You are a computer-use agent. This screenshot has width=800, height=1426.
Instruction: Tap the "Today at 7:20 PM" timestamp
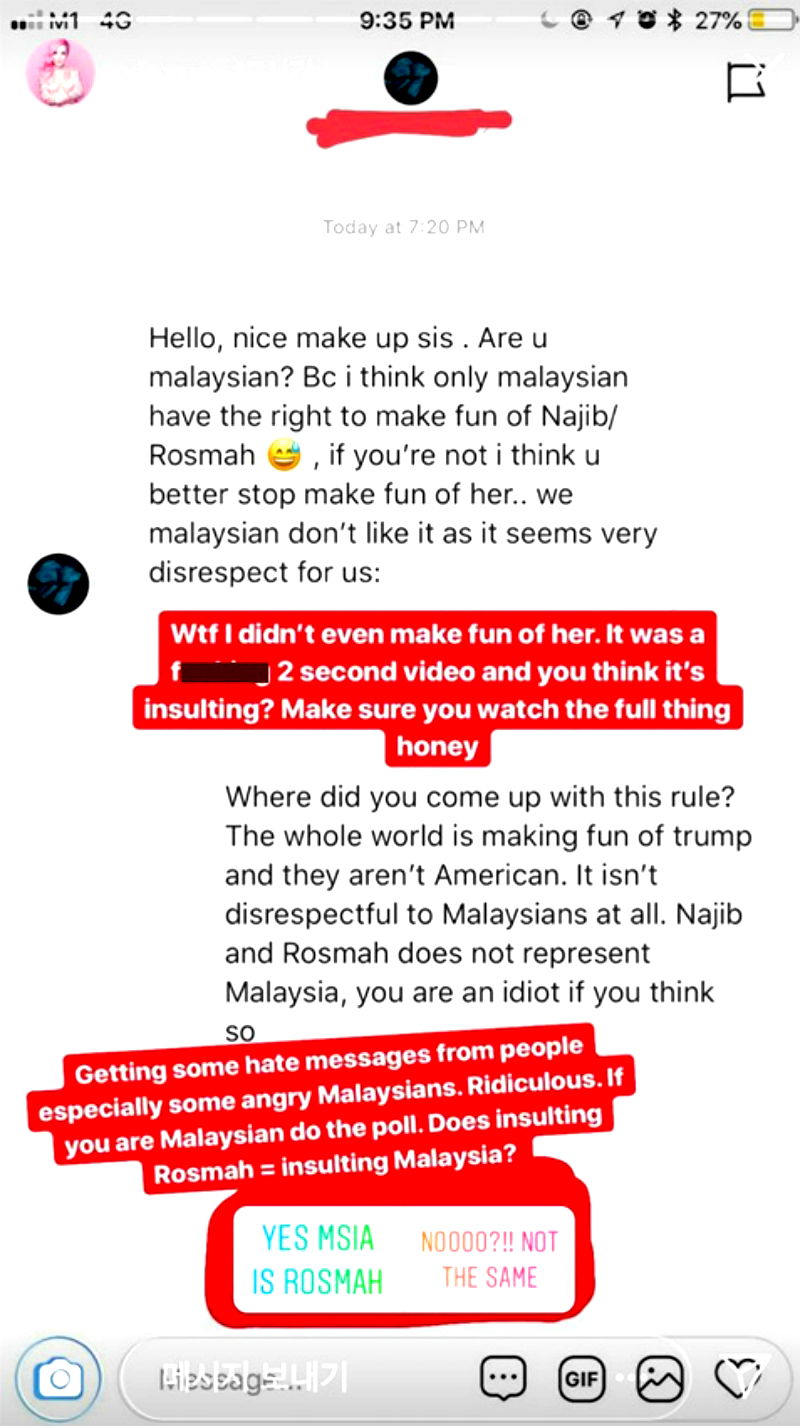[404, 227]
